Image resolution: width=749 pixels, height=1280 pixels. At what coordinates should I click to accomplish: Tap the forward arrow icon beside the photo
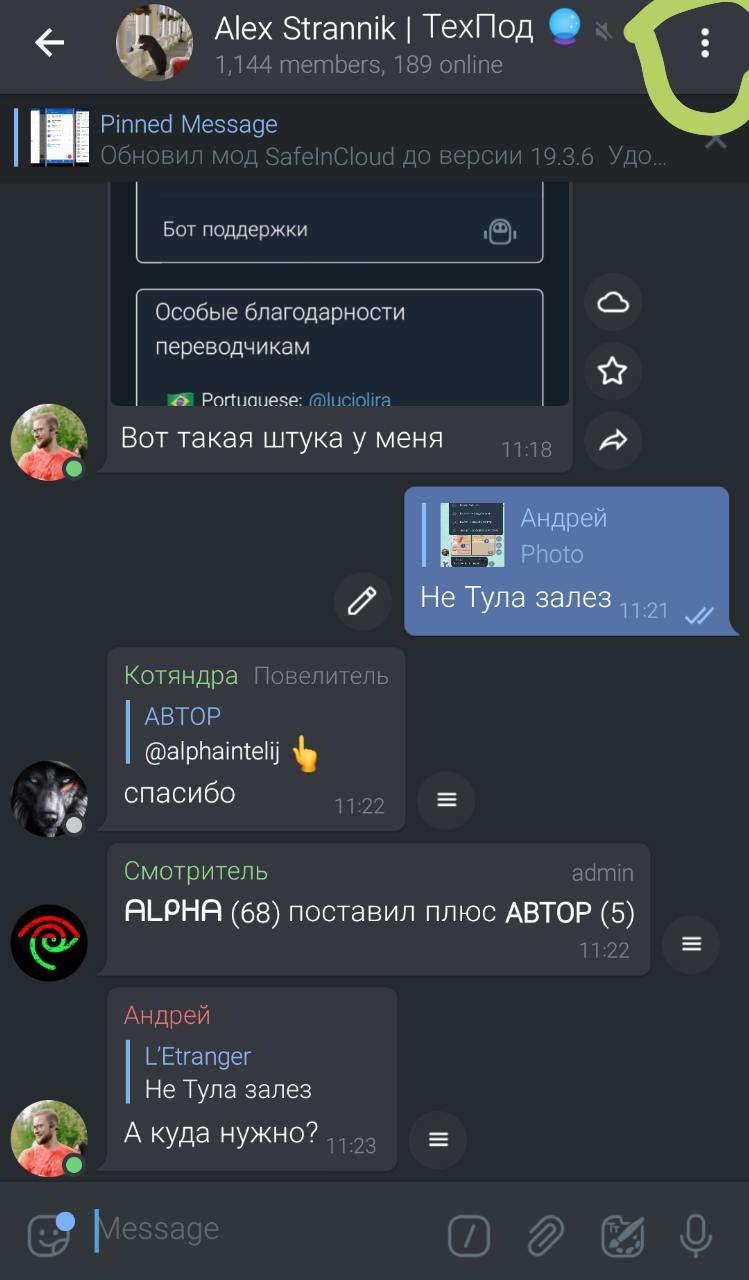click(612, 440)
